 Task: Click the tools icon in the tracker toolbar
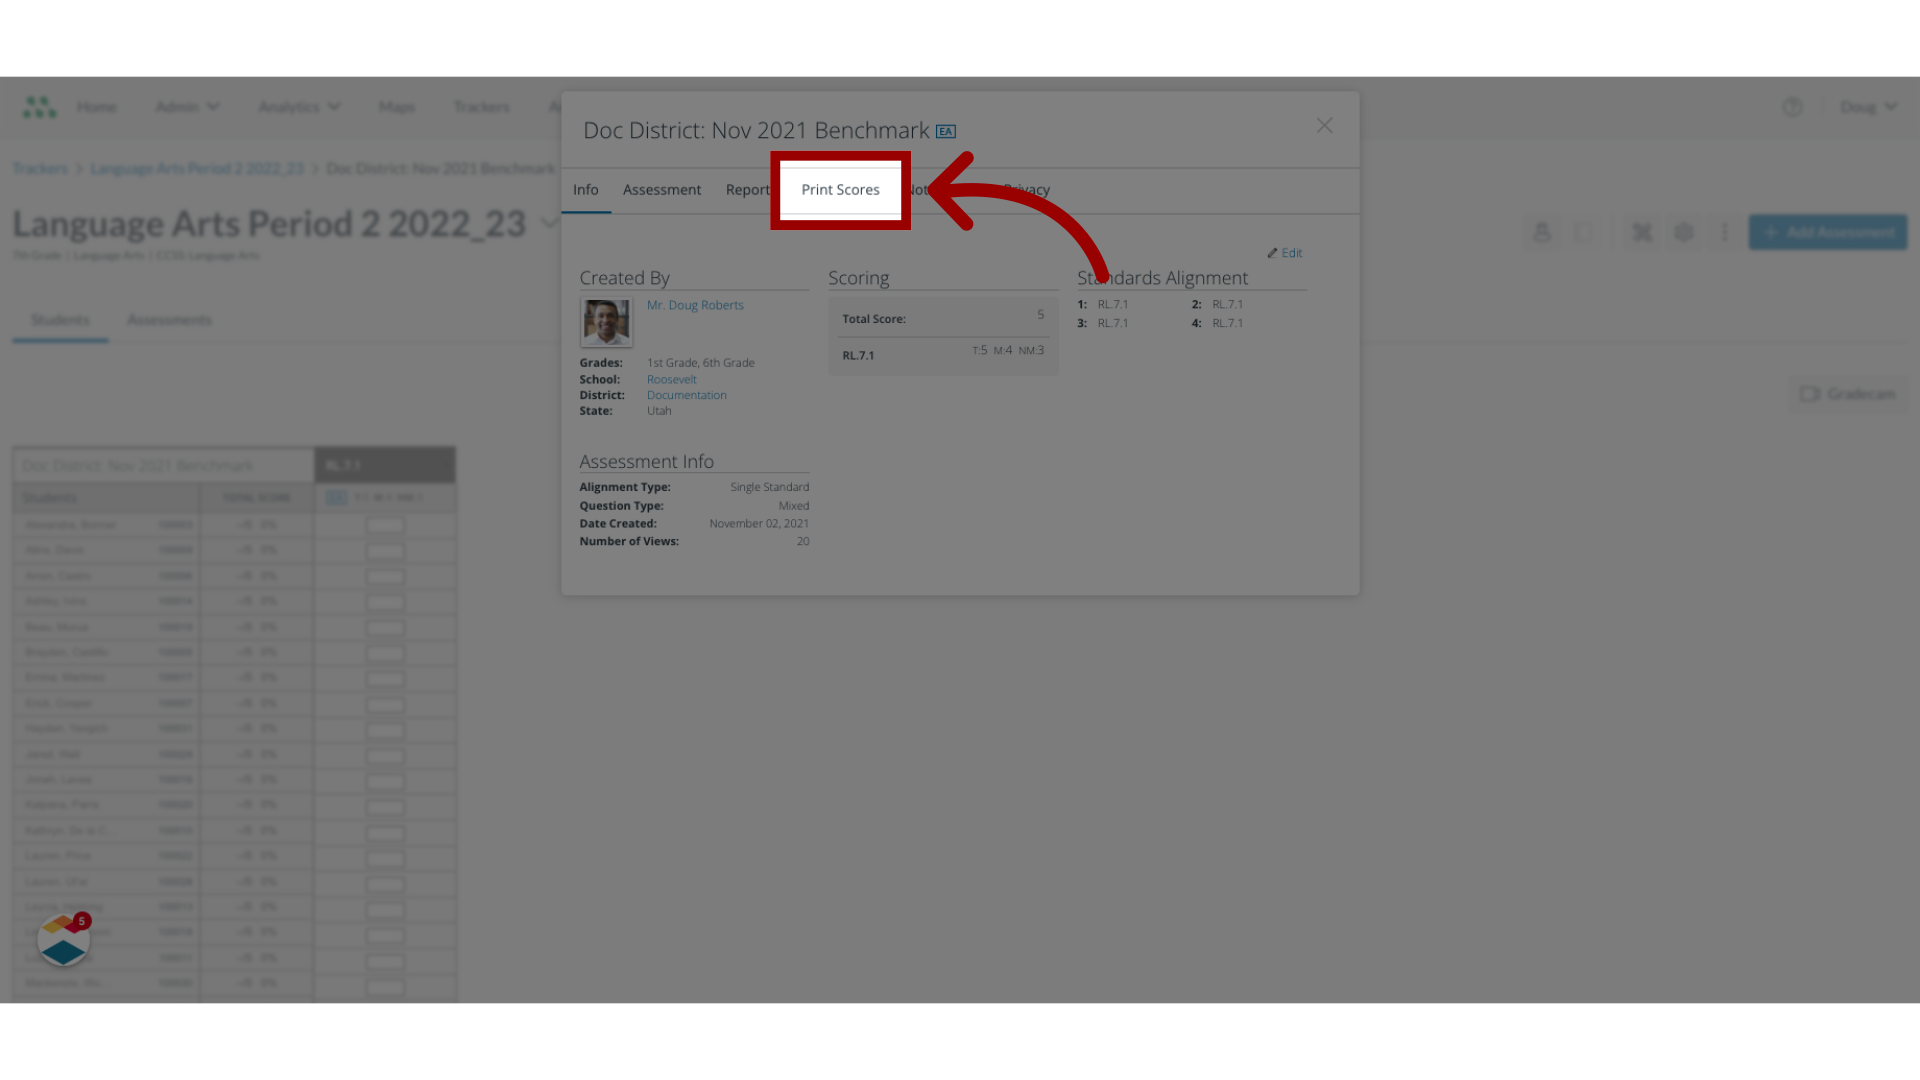click(x=1642, y=232)
